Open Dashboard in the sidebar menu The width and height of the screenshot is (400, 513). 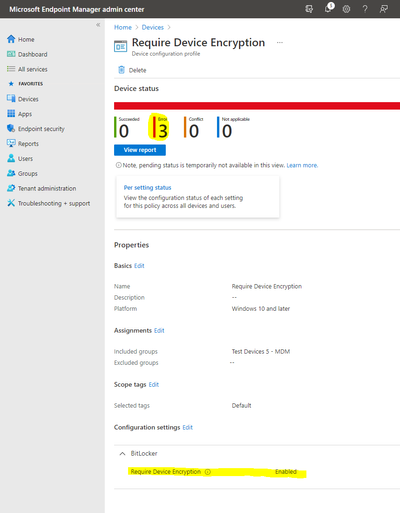[33, 54]
